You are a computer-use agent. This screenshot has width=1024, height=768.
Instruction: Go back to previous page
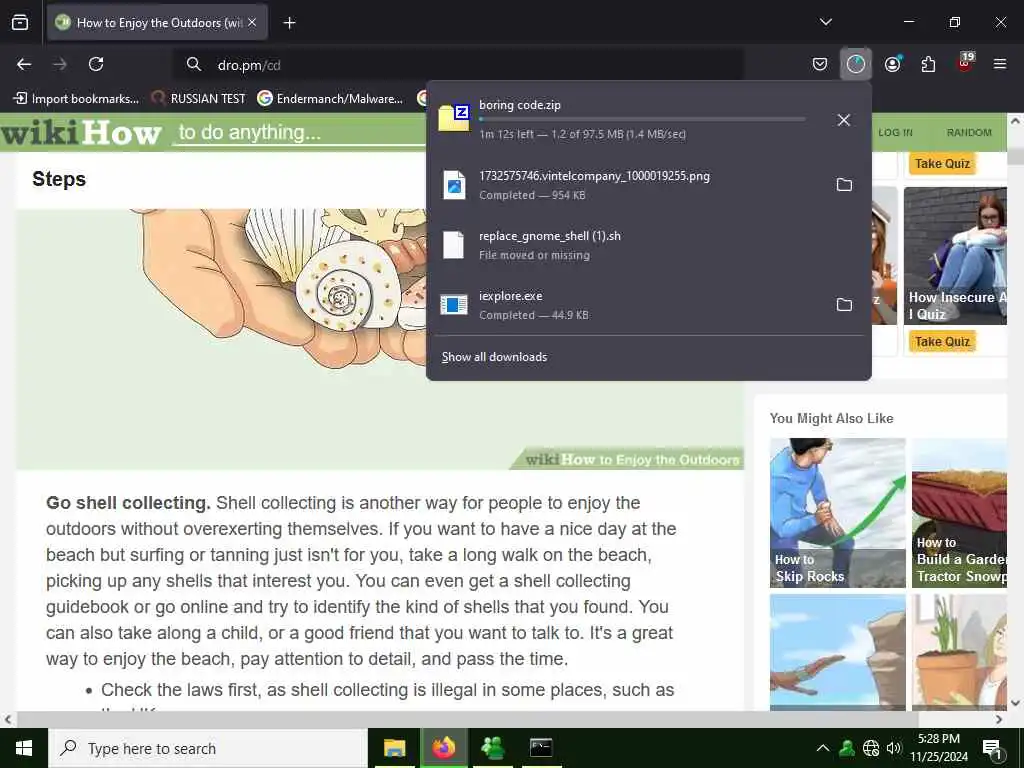coord(24,64)
